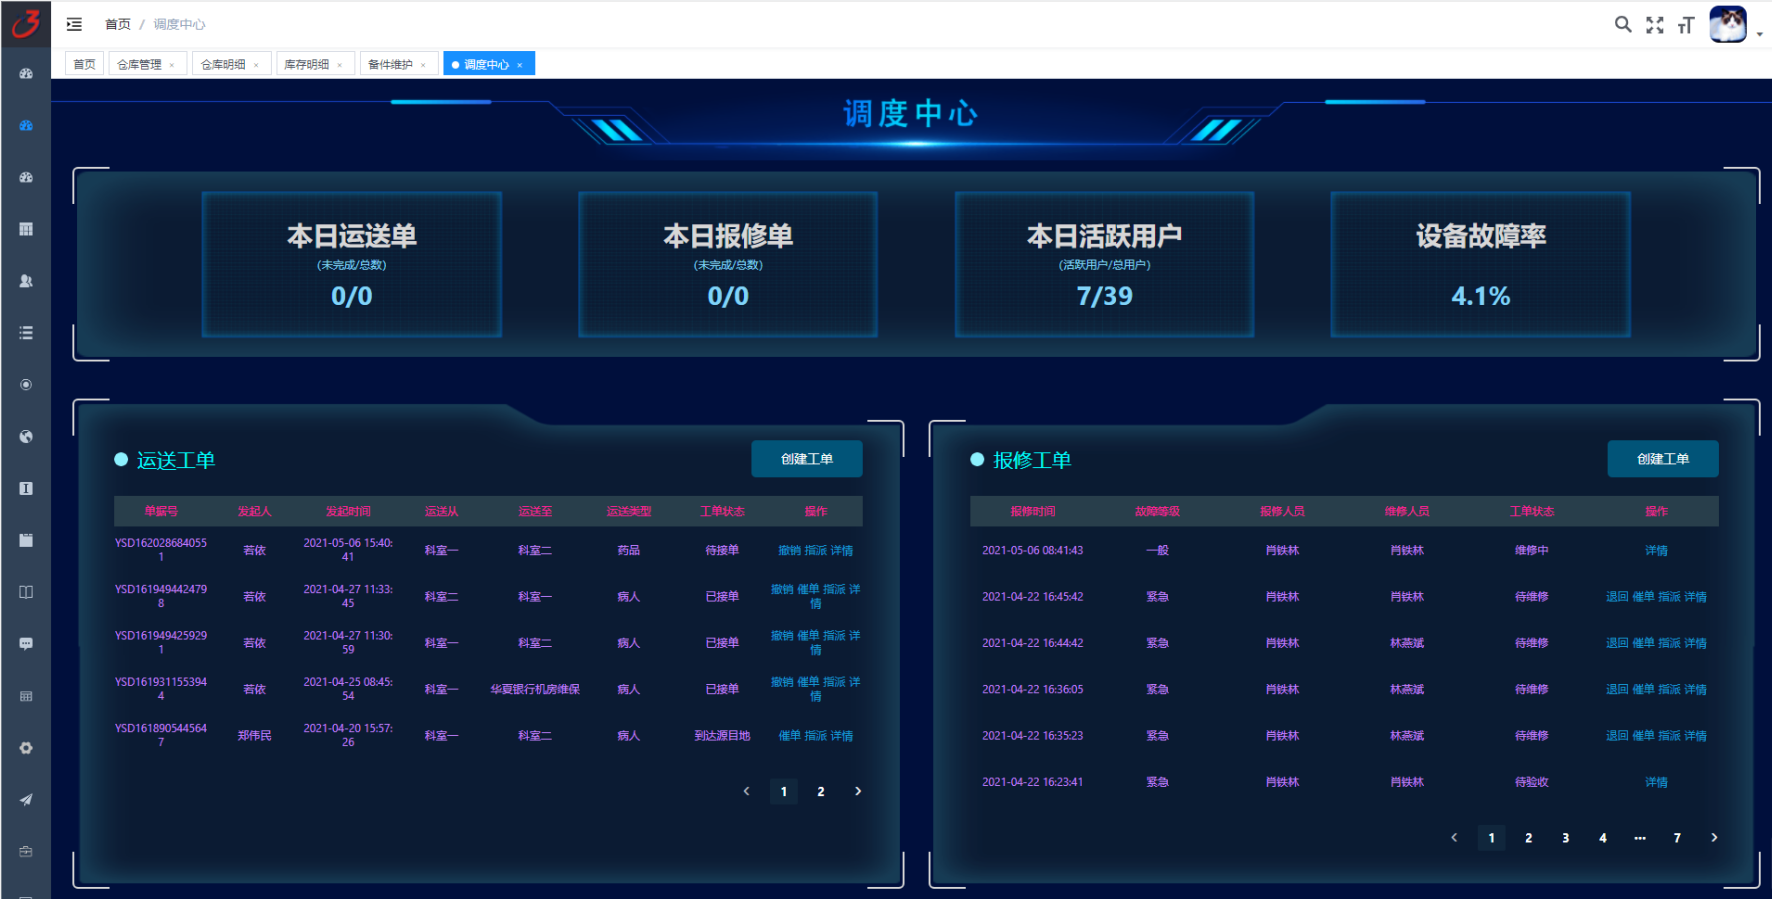Click 创建工单 in the 运送工单 panel
Viewport: 1772px width, 899px height.
806,459
